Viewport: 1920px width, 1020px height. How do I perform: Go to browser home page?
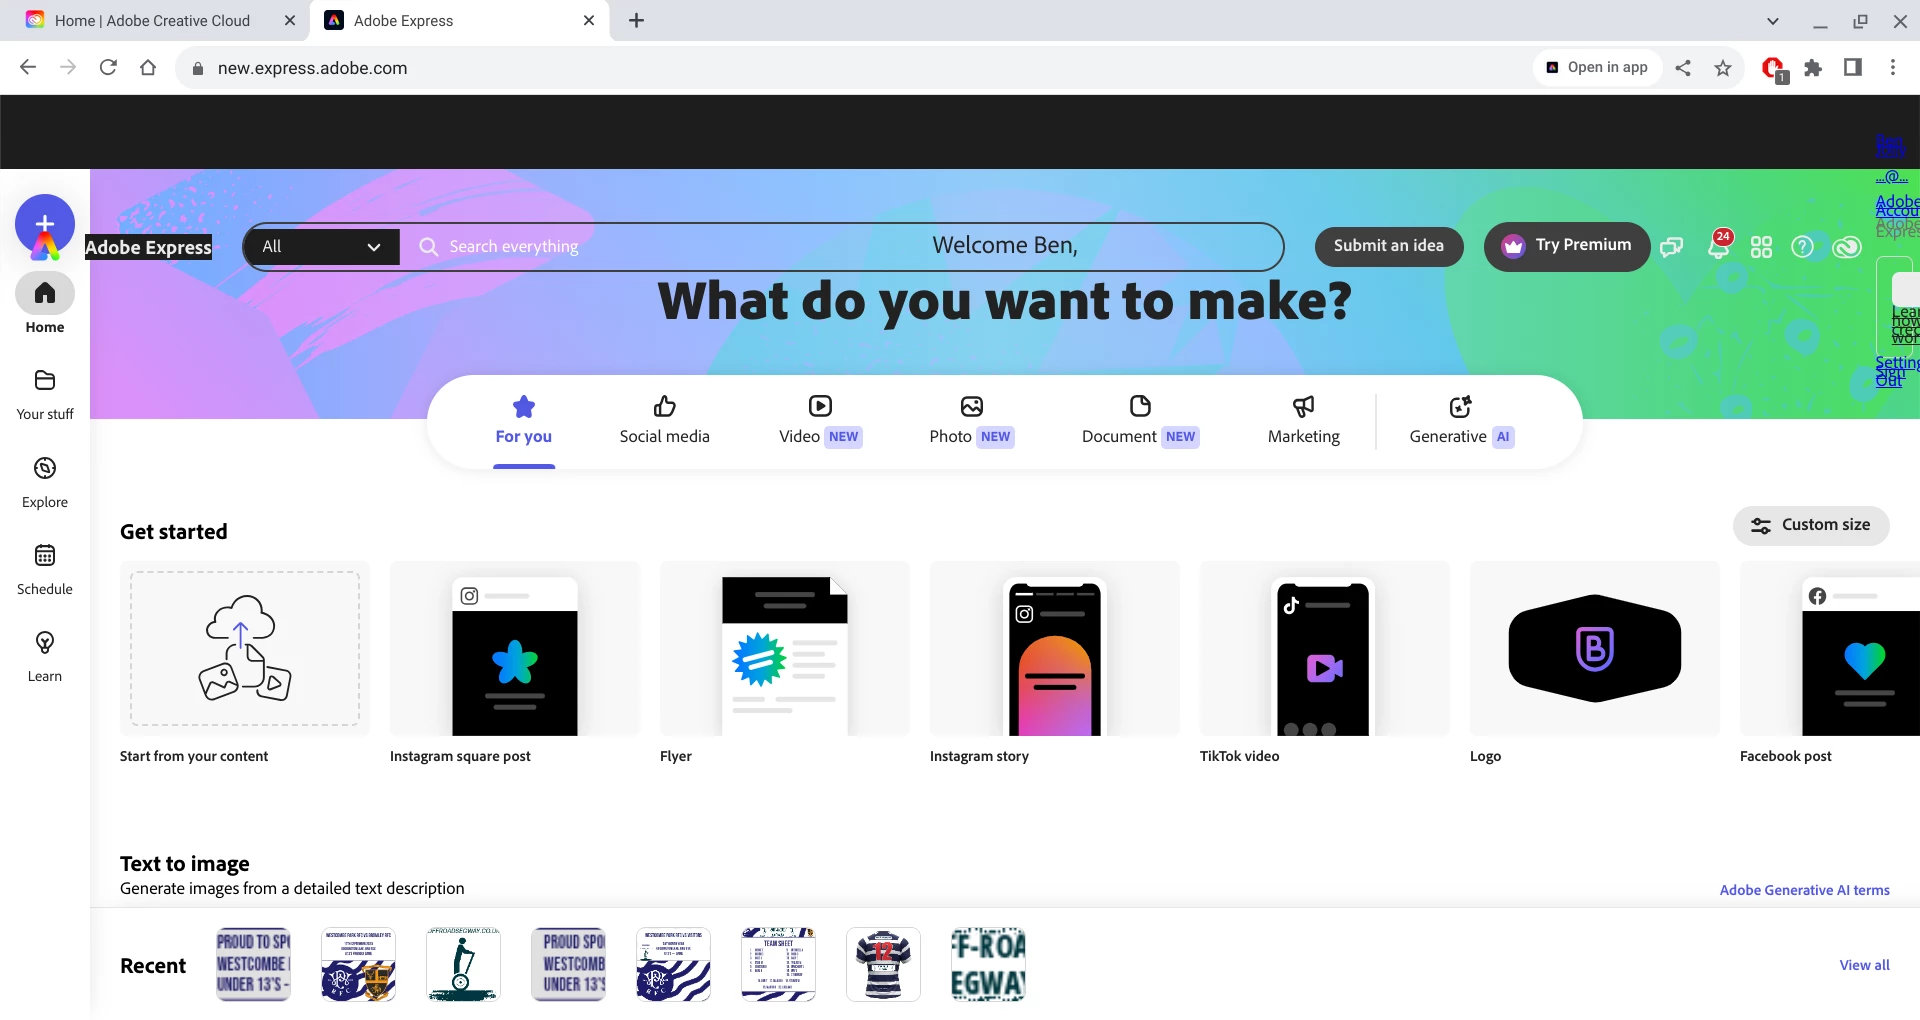148,68
